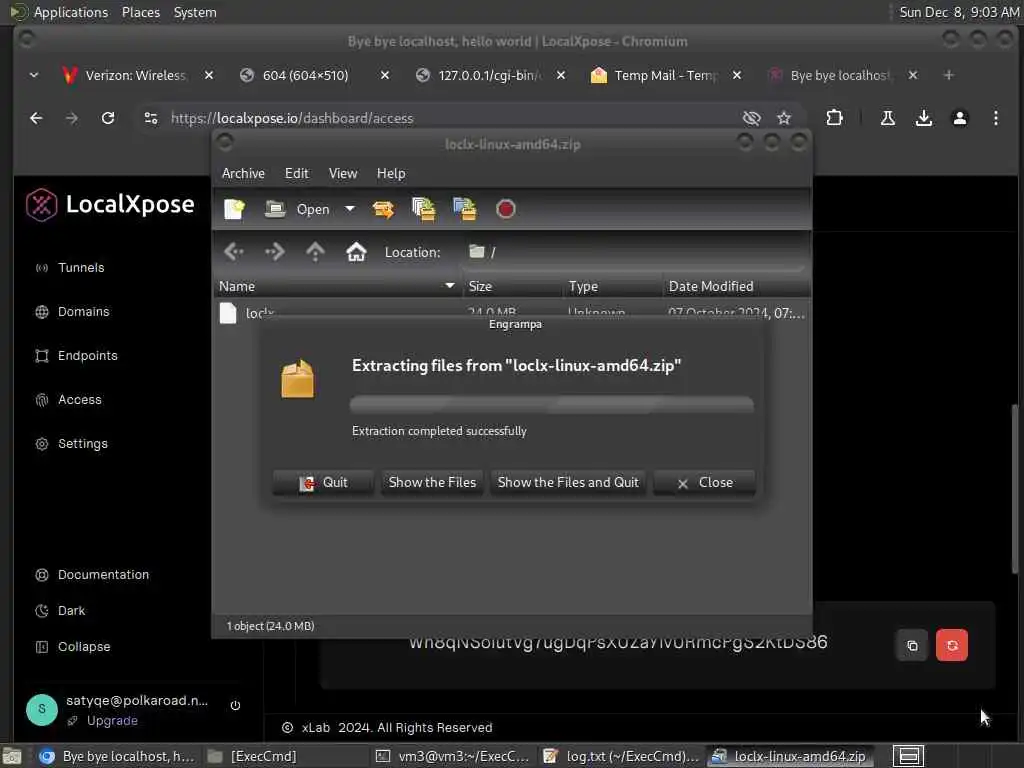Sort file list by Name column
Screen dimensions: 1024x768
click(338, 286)
